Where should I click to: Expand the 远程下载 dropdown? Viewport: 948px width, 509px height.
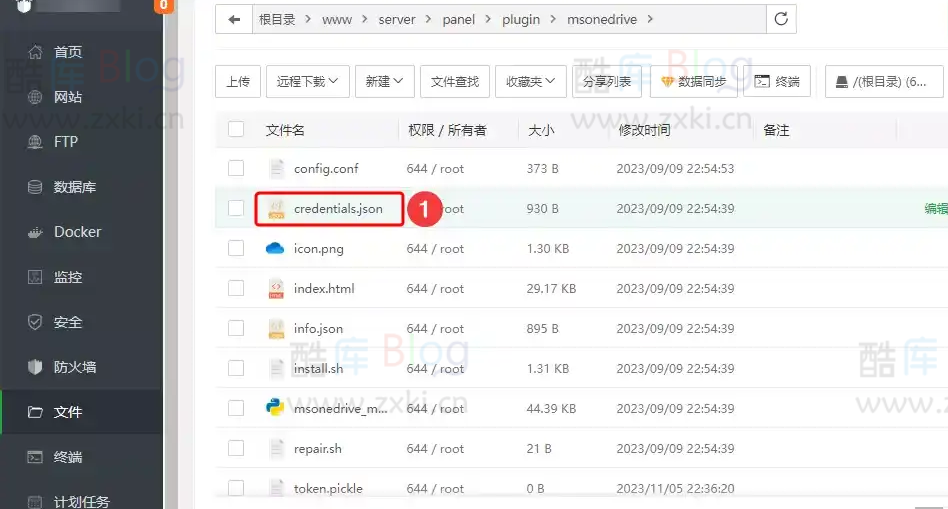[x=307, y=82]
